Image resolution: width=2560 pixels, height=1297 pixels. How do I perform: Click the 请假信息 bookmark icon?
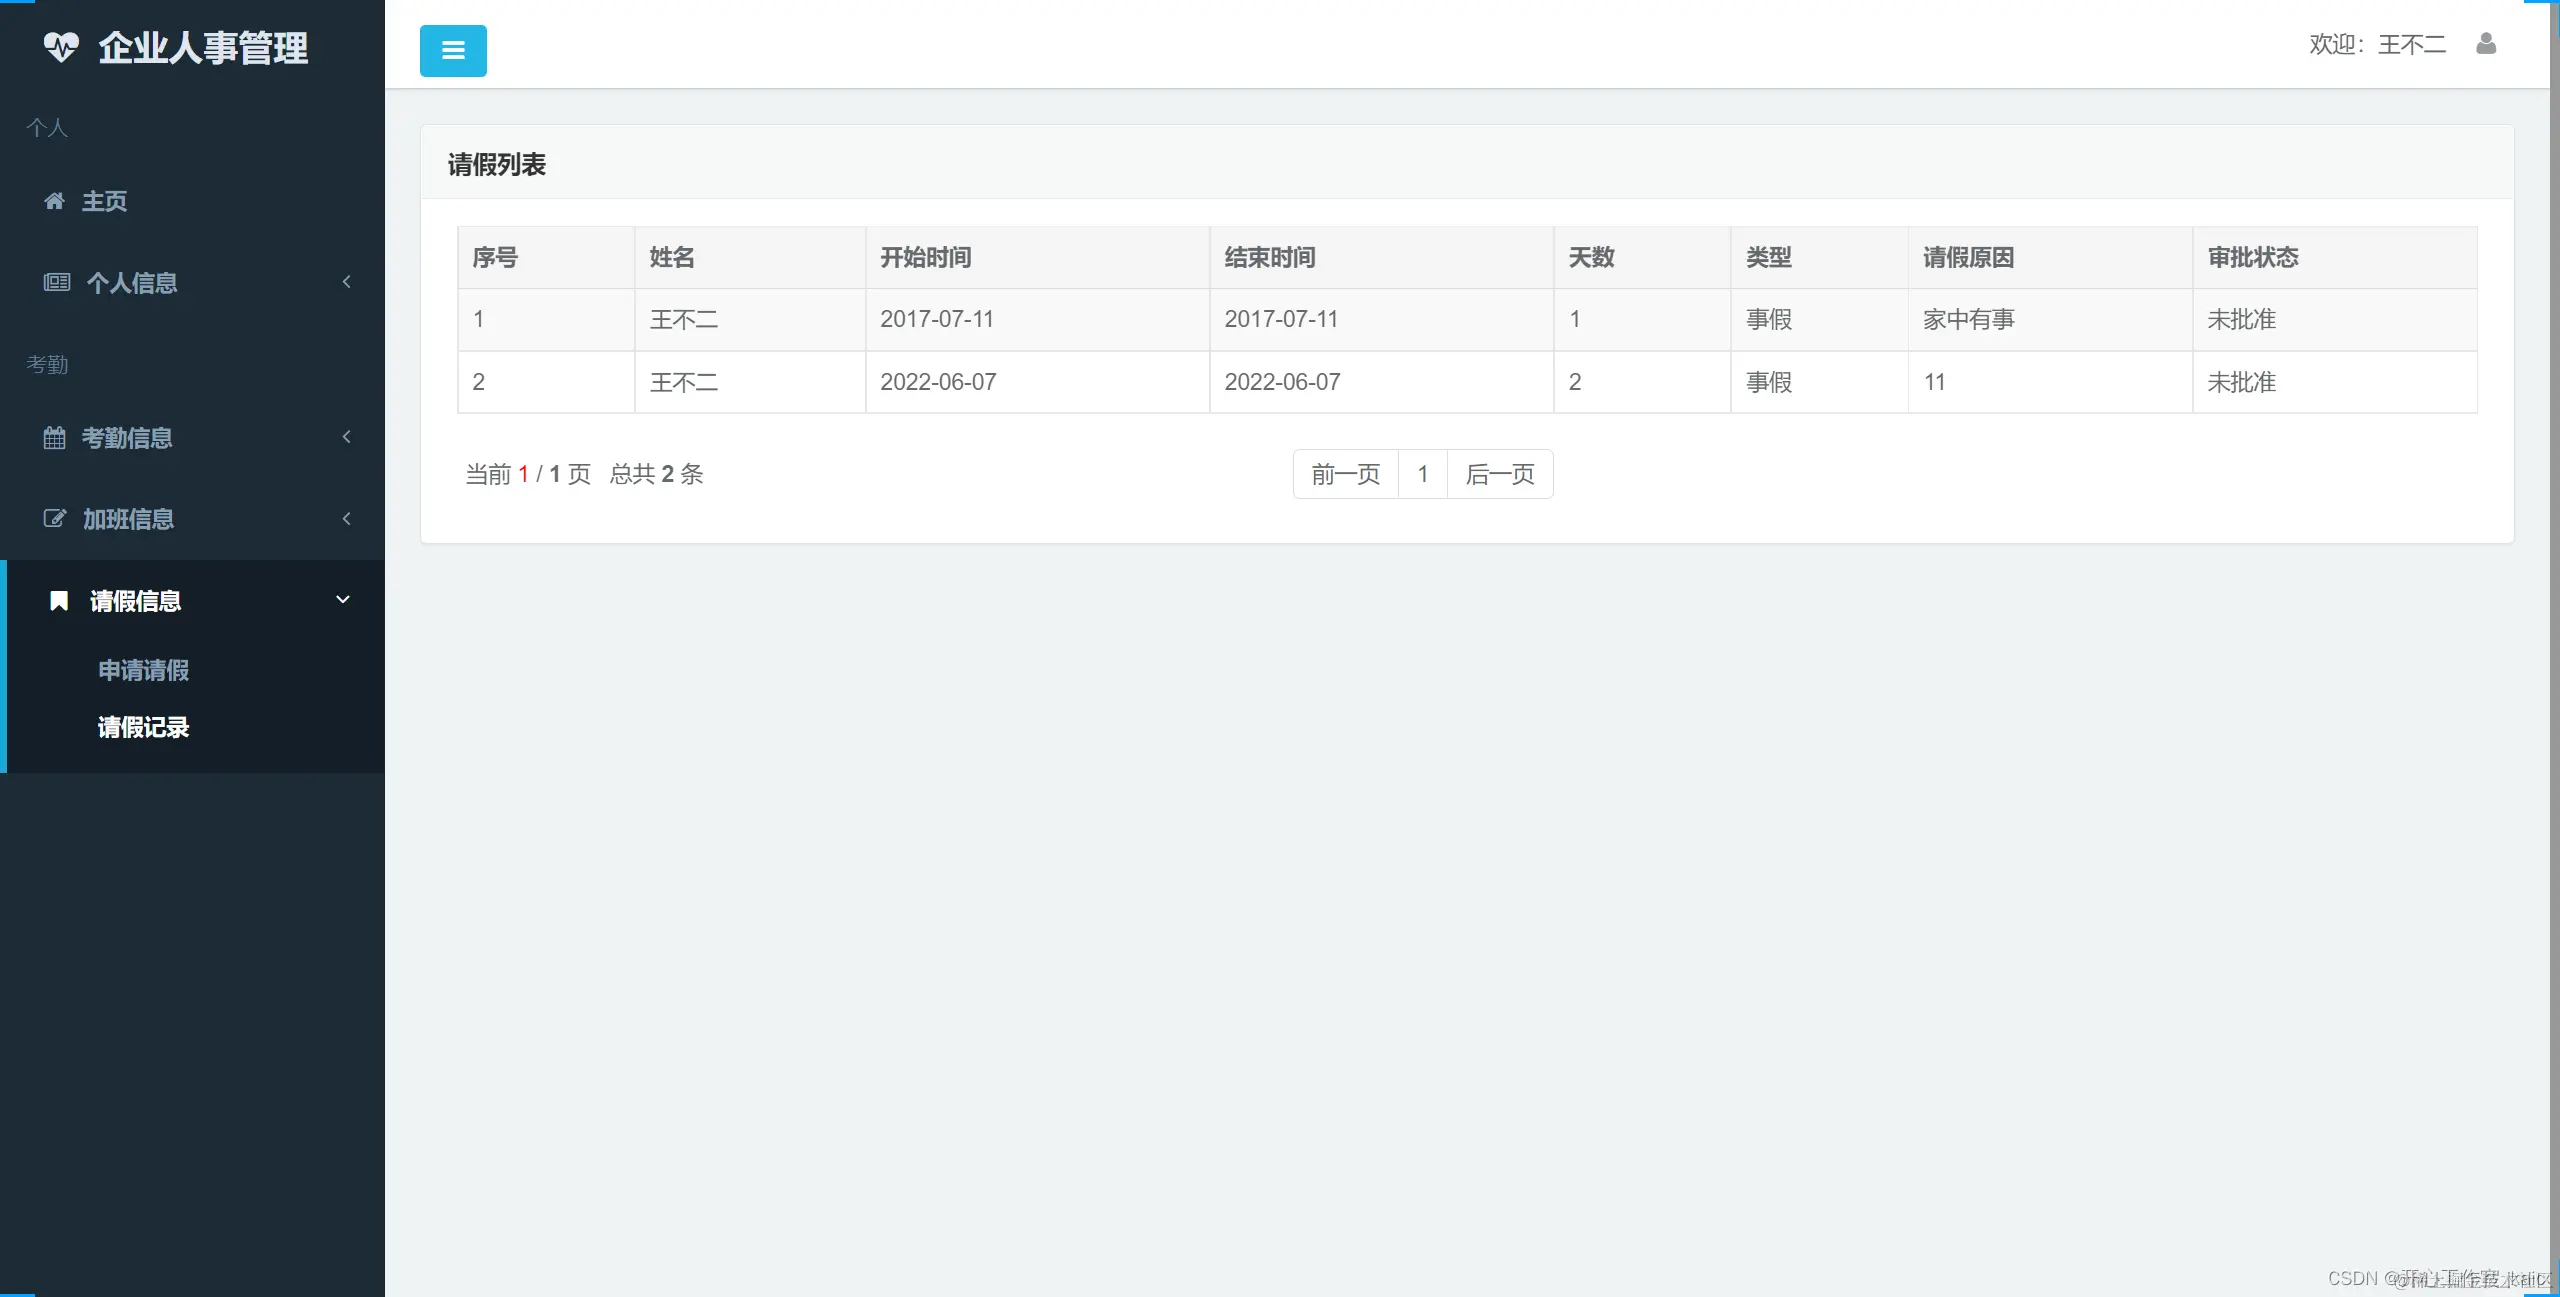(59, 601)
